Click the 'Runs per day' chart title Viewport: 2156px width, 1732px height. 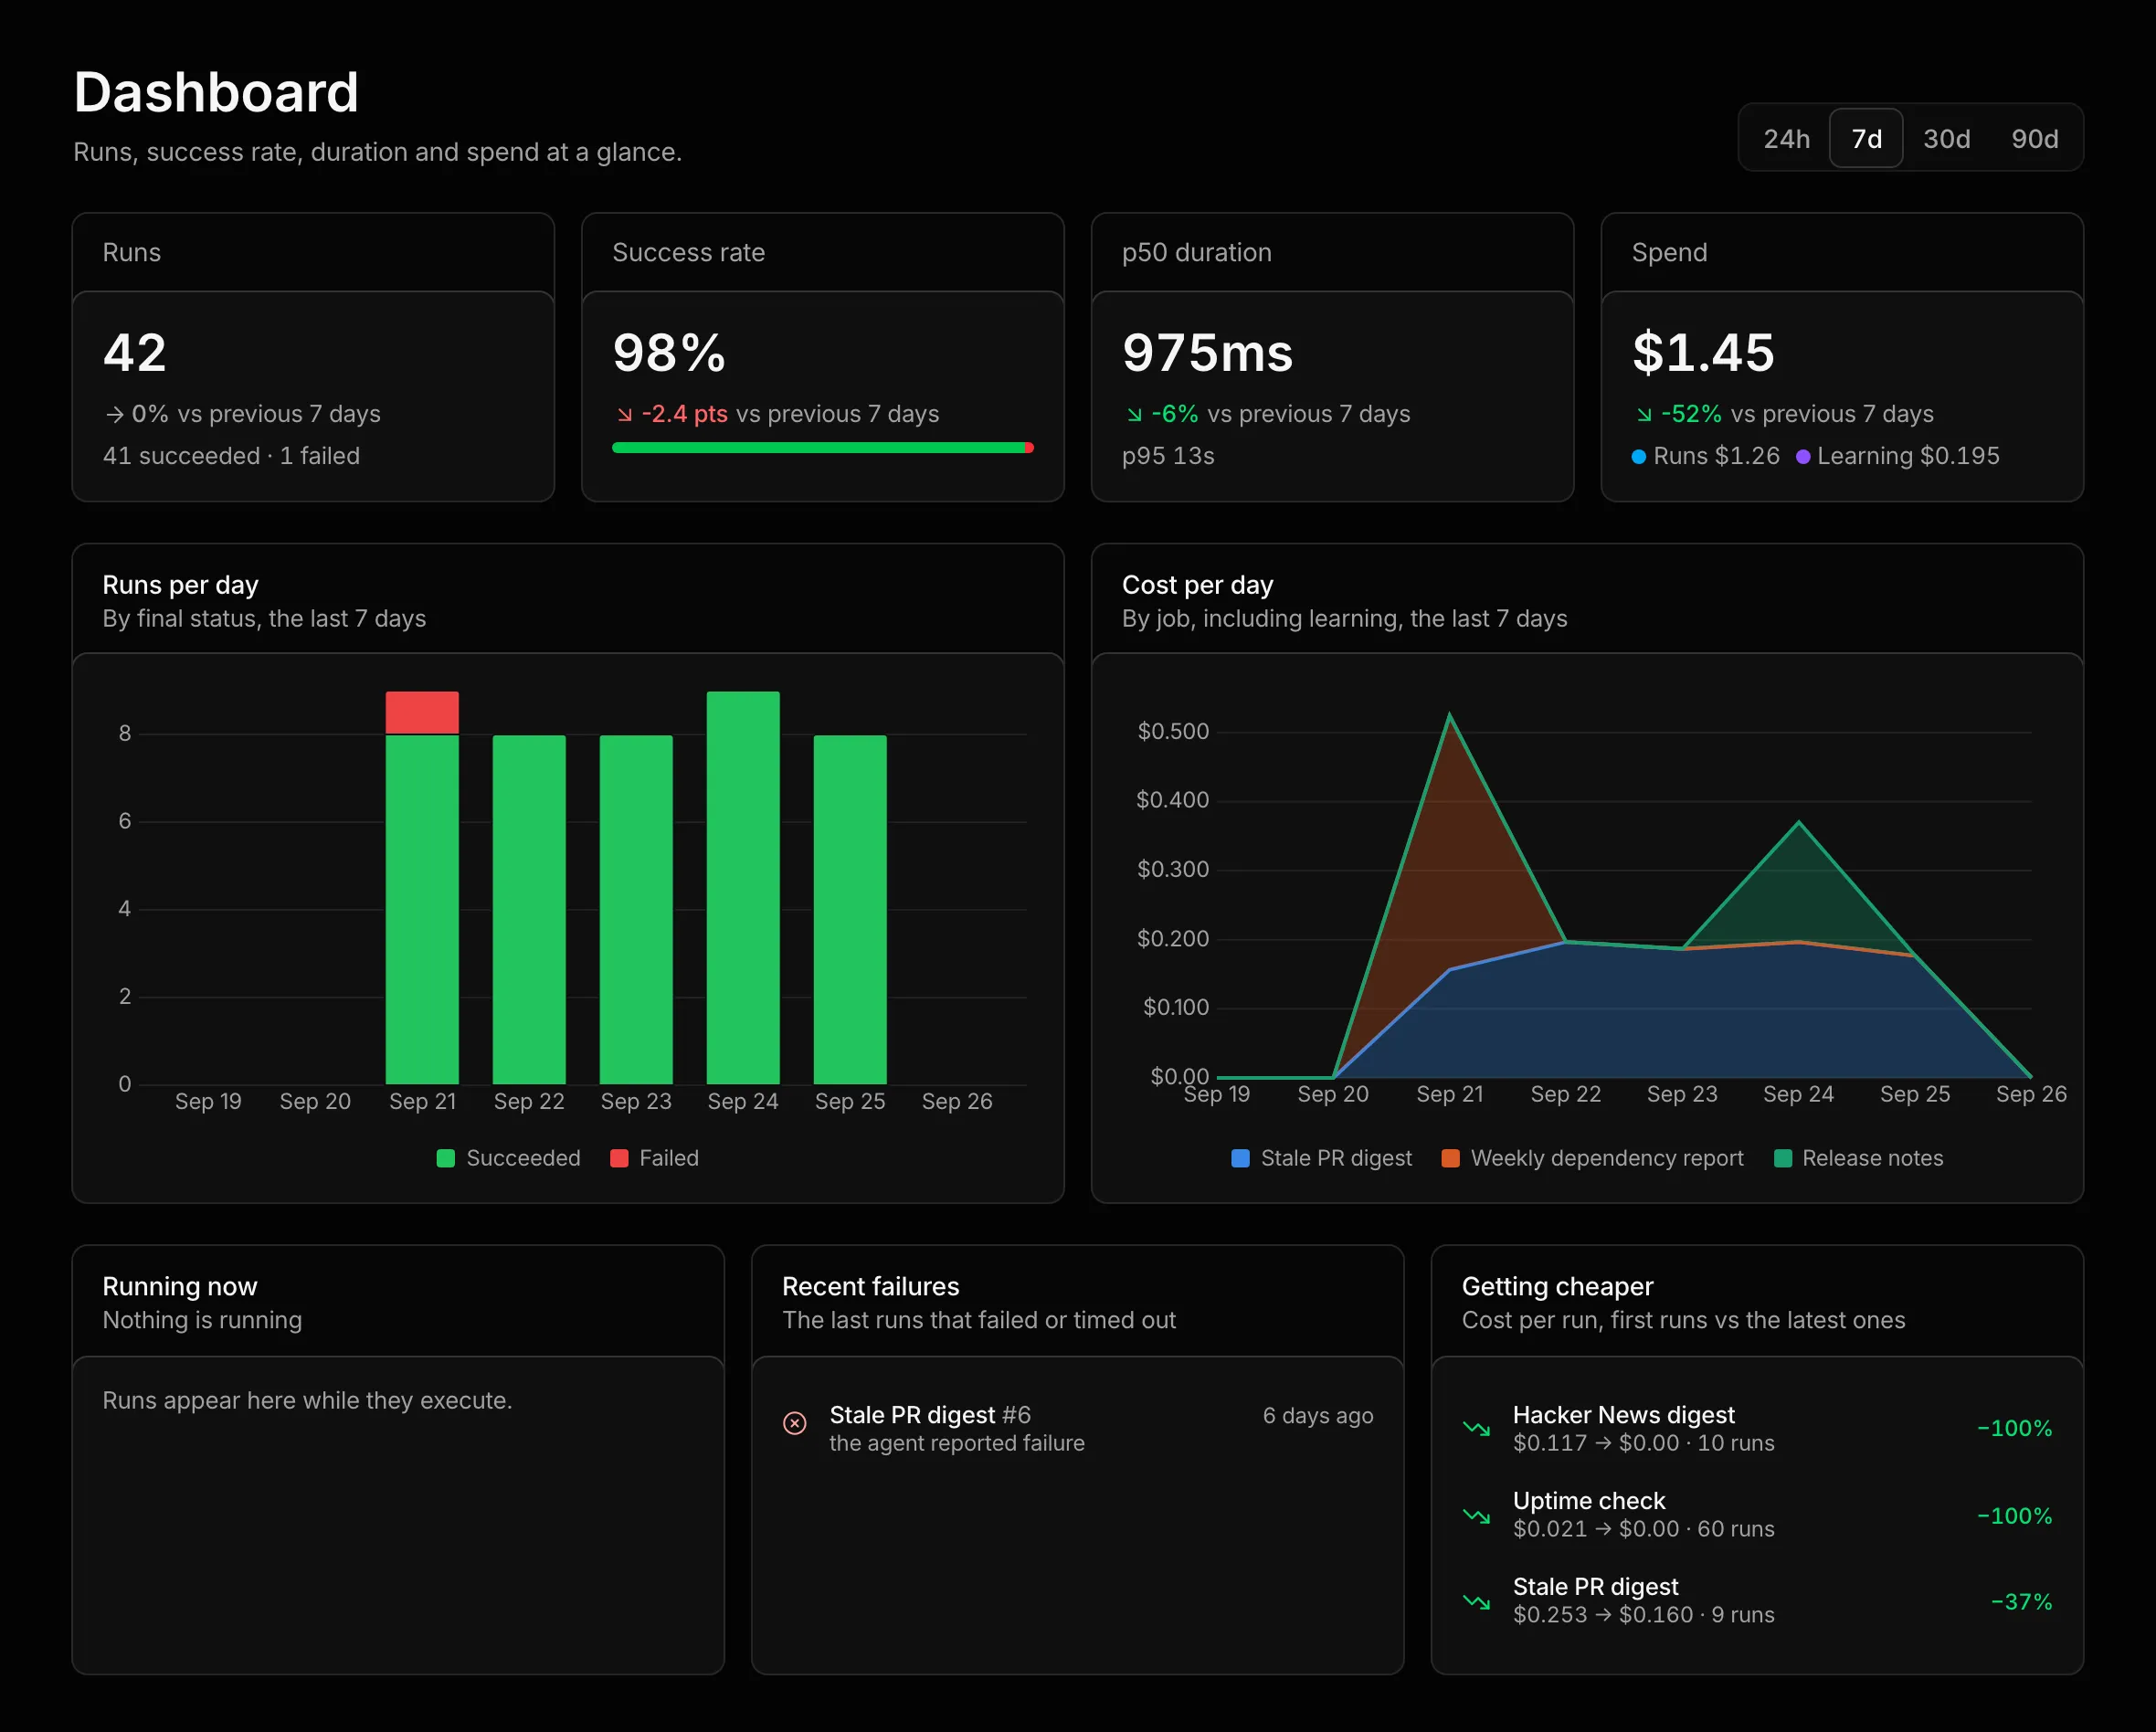(x=180, y=585)
